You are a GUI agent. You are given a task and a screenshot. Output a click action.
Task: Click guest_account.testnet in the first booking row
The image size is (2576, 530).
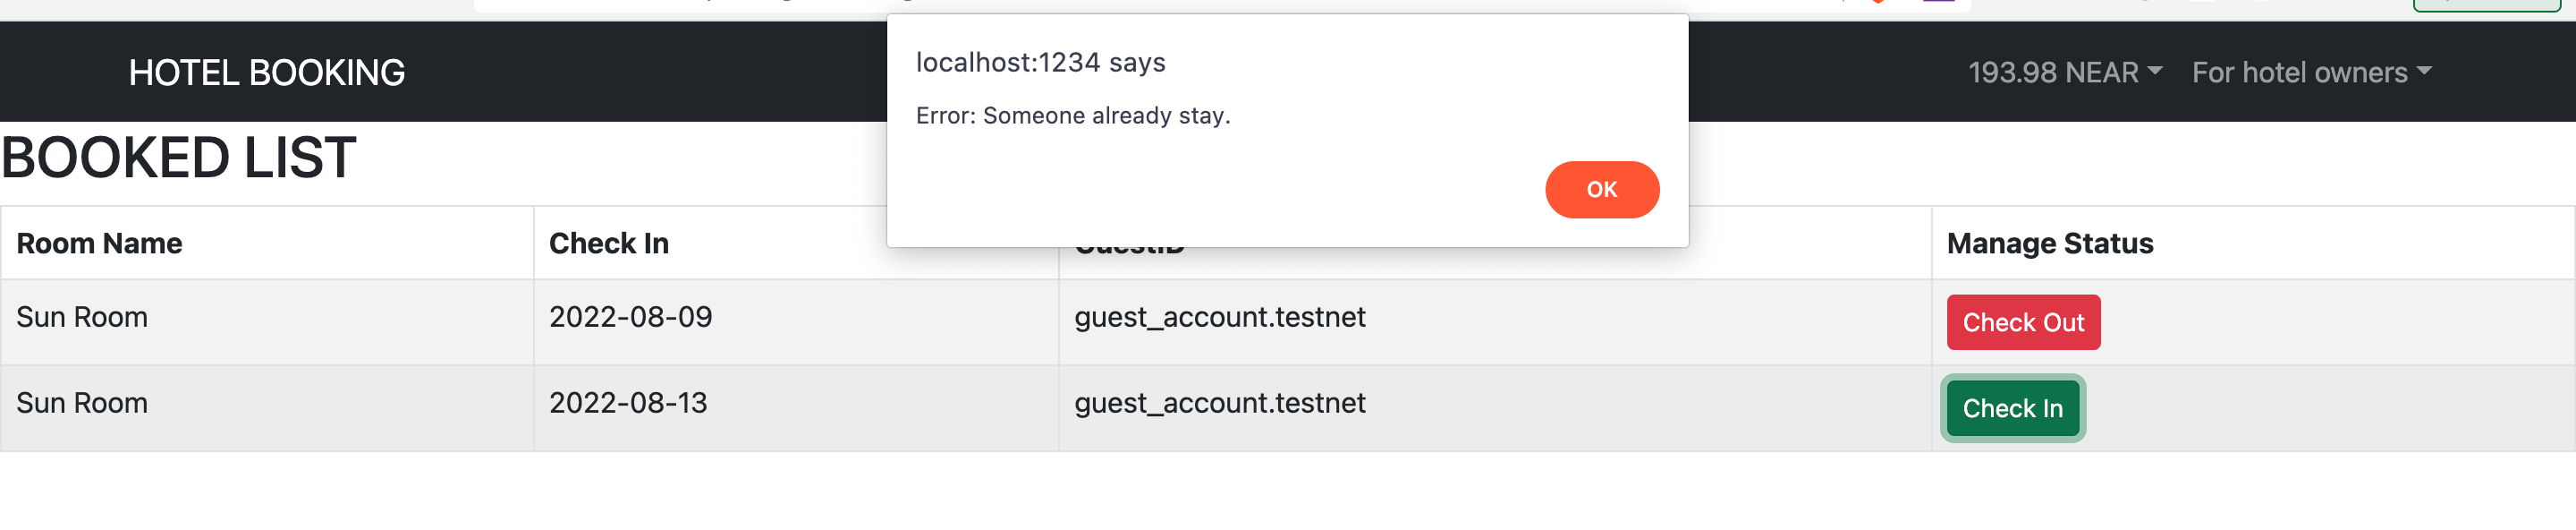(x=1220, y=317)
